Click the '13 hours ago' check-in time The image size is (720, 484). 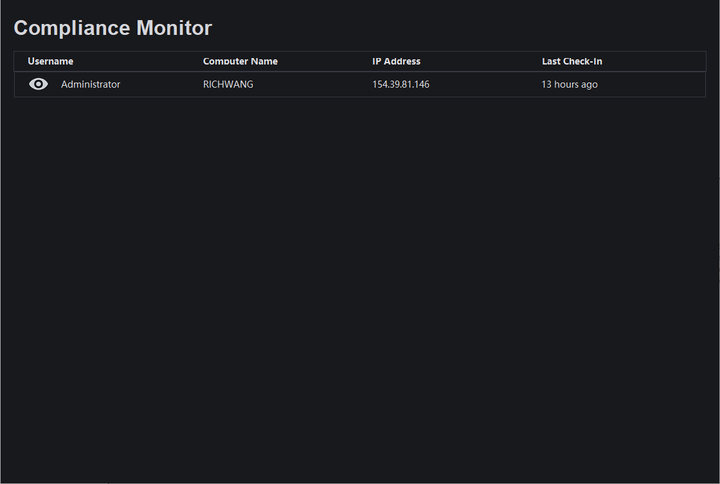[x=570, y=84]
